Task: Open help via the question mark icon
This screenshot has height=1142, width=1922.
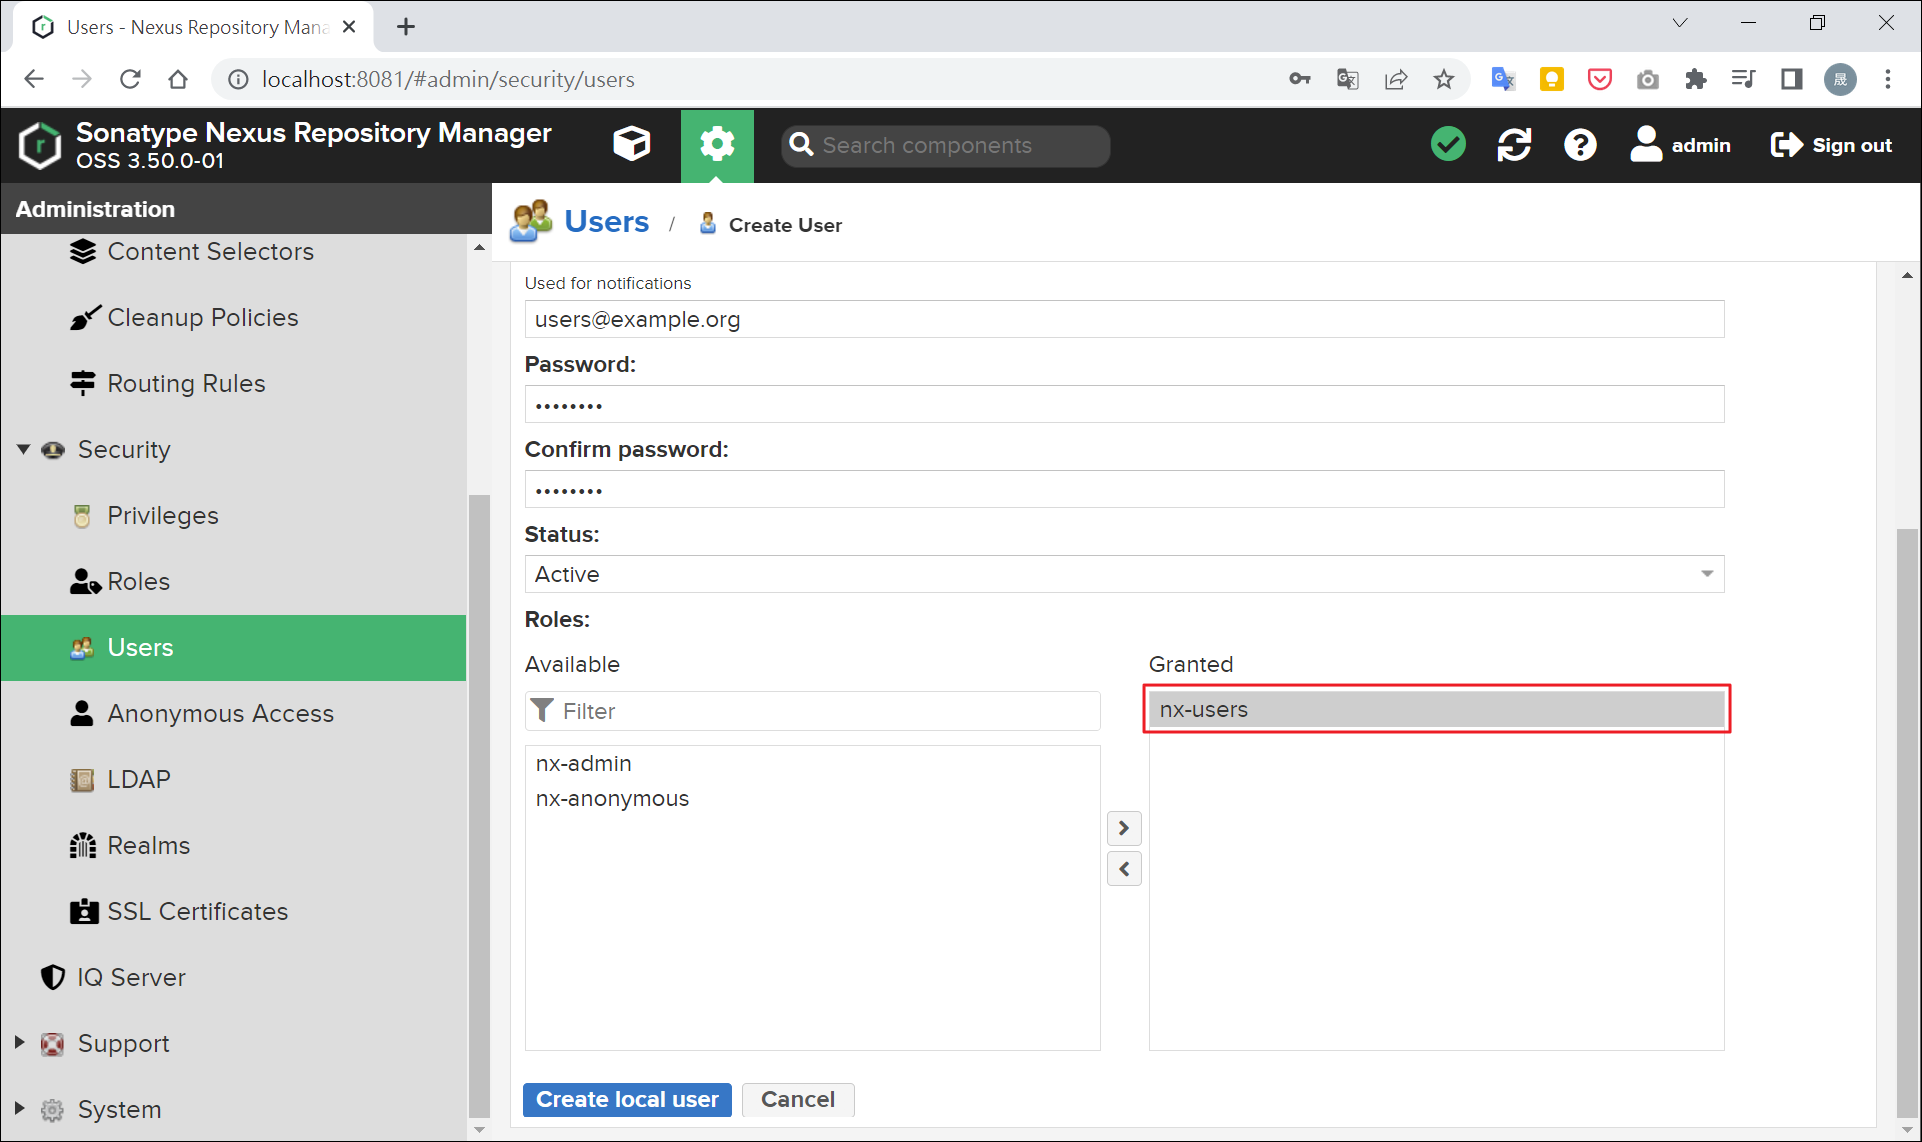Action: (x=1579, y=144)
